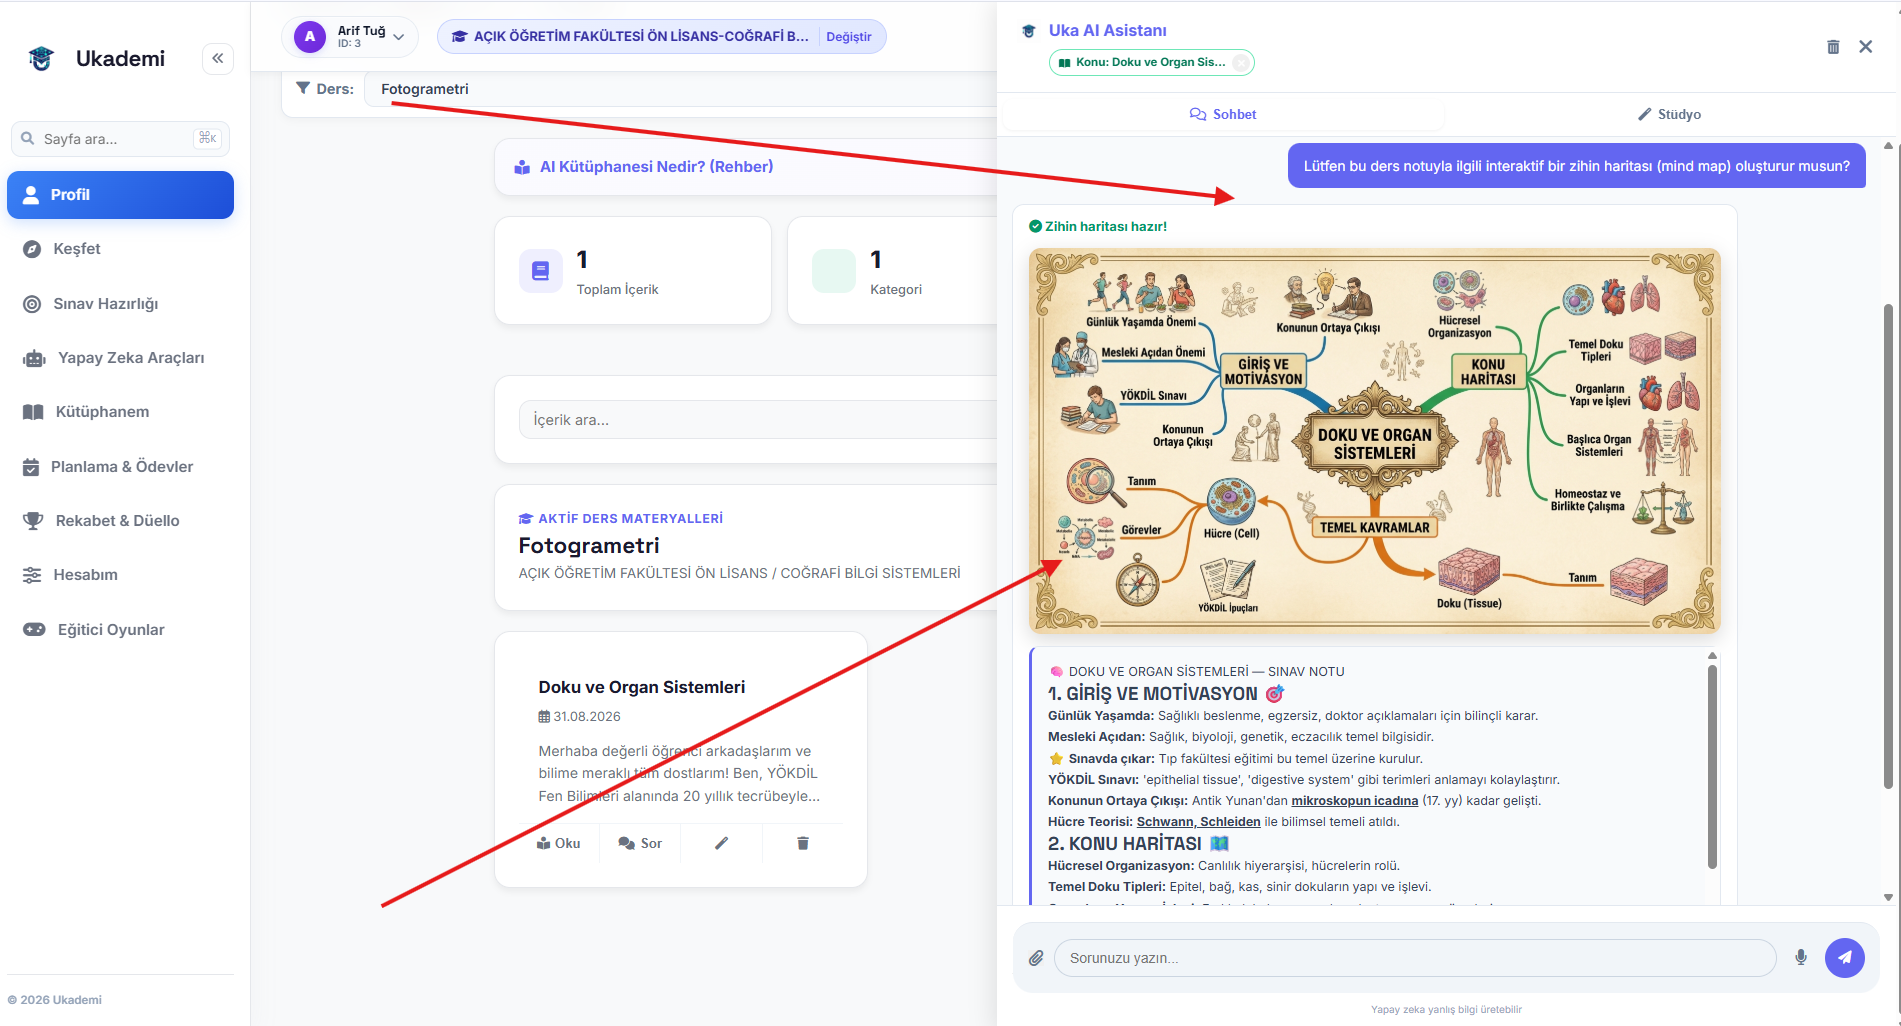Close the Uka AI Asistanı panel
1901x1026 pixels.
pos(1865,47)
